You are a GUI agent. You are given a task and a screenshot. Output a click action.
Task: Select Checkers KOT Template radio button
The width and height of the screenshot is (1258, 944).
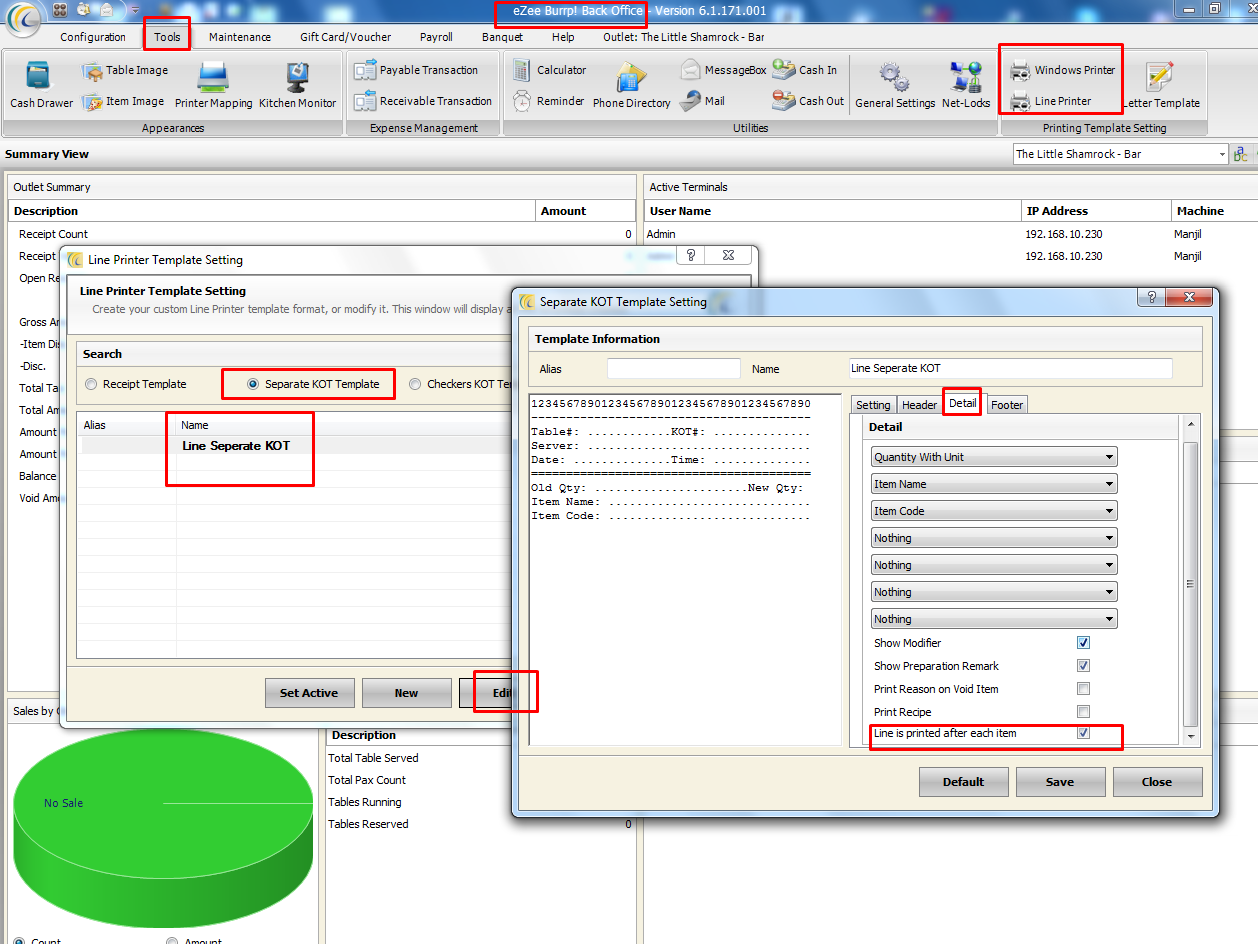click(416, 384)
